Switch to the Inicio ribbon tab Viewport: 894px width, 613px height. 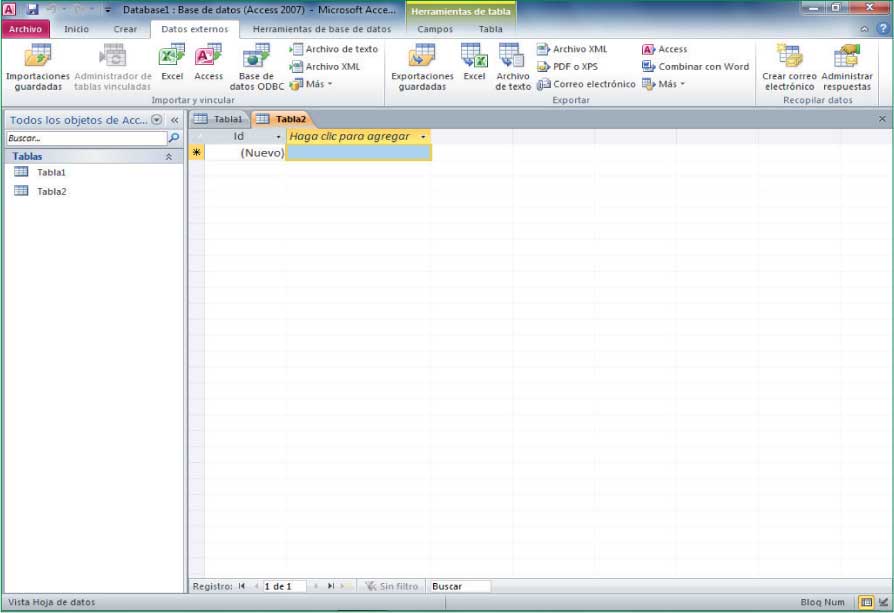[76, 29]
